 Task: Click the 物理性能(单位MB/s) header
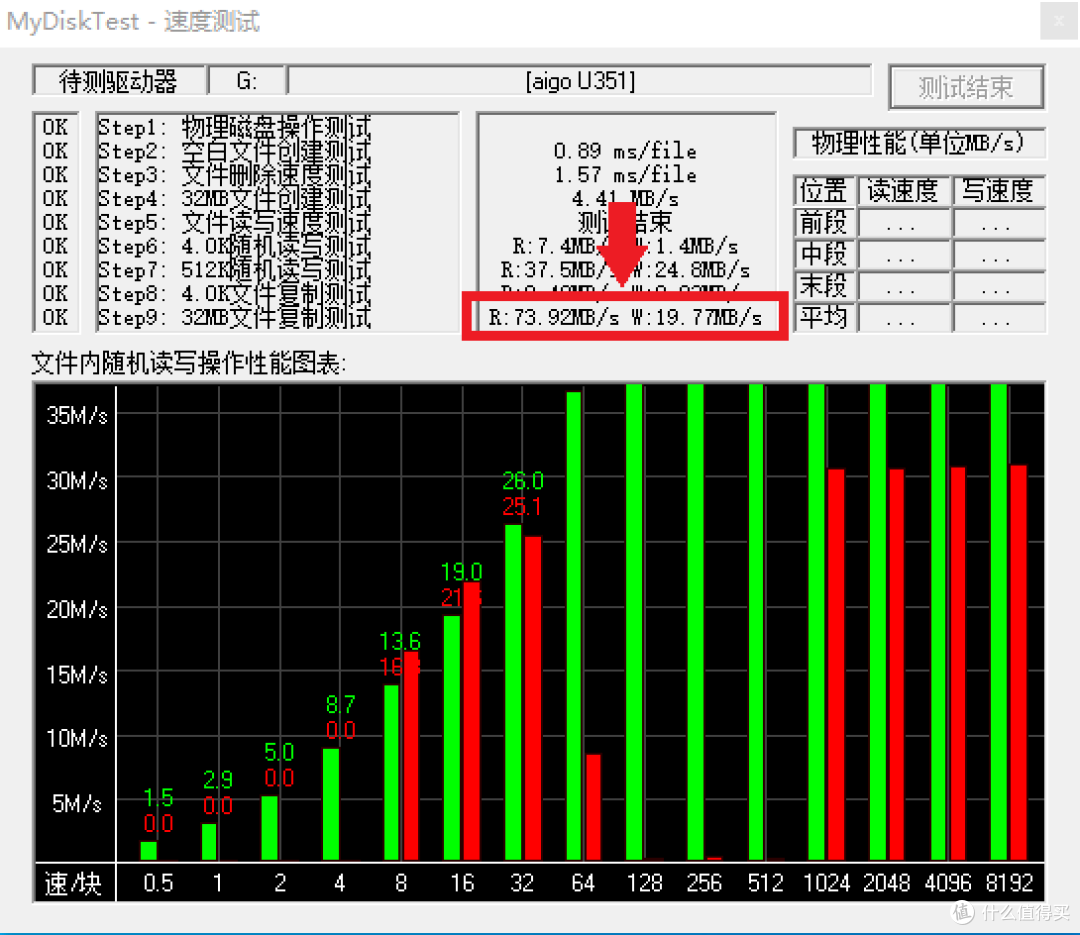919,143
